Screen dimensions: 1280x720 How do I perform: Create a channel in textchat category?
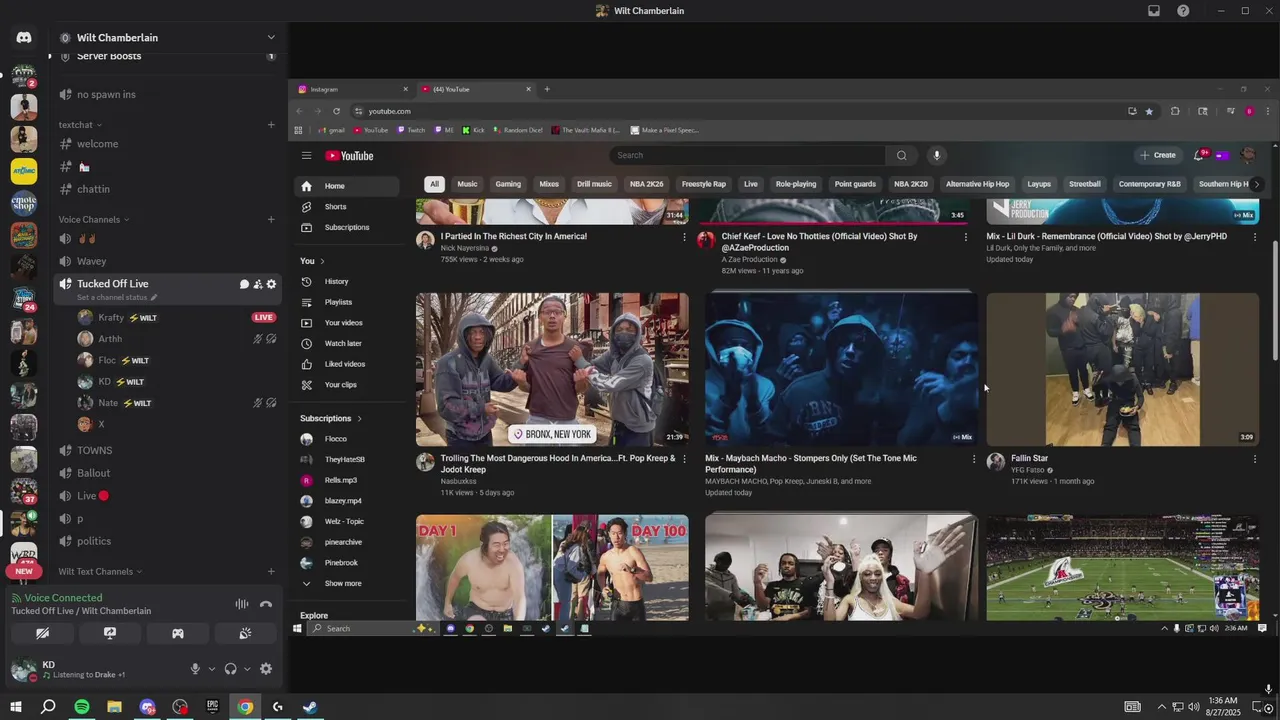click(x=271, y=125)
